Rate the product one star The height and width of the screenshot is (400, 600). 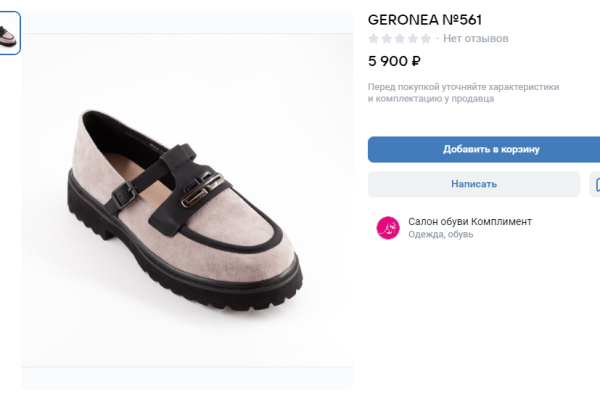pos(374,39)
